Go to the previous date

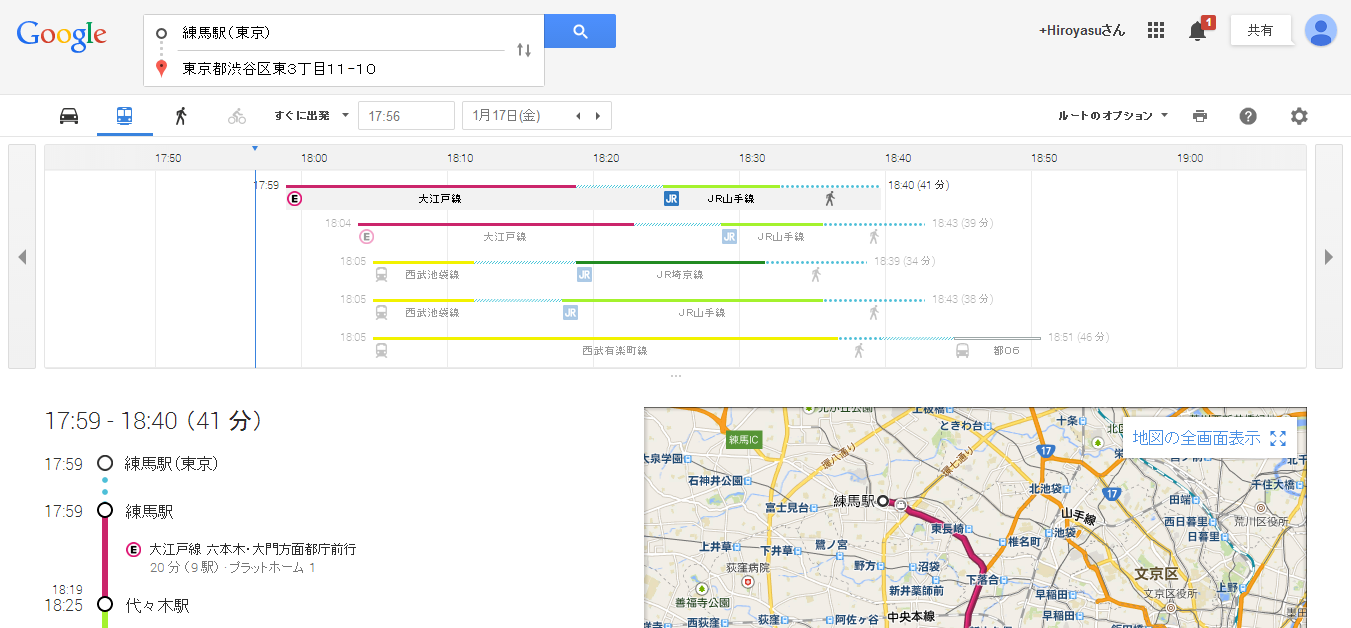[x=577, y=116]
